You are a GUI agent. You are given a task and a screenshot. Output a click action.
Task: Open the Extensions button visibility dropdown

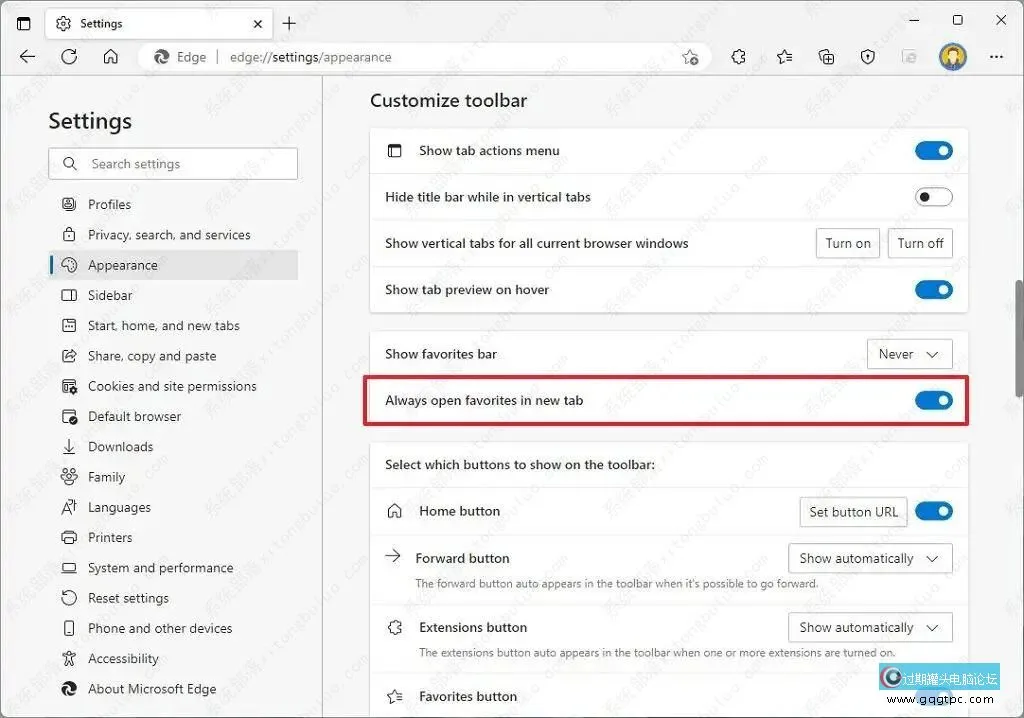click(869, 627)
